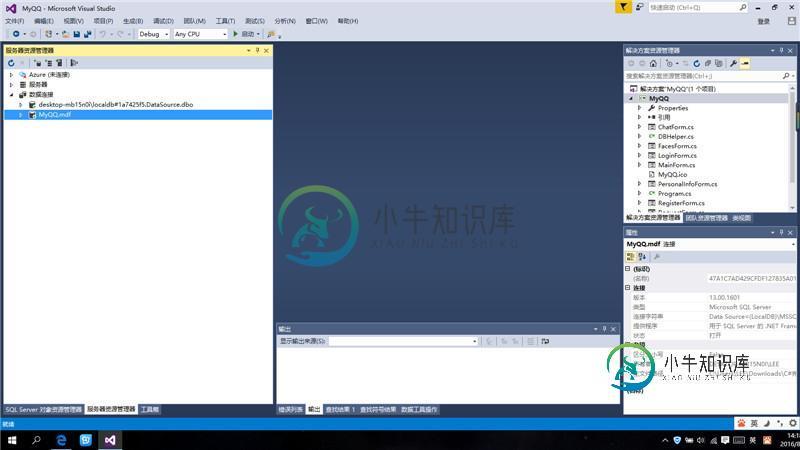The width and height of the screenshot is (800, 450).
Task: Open the Debug menu
Action: tap(163, 21)
